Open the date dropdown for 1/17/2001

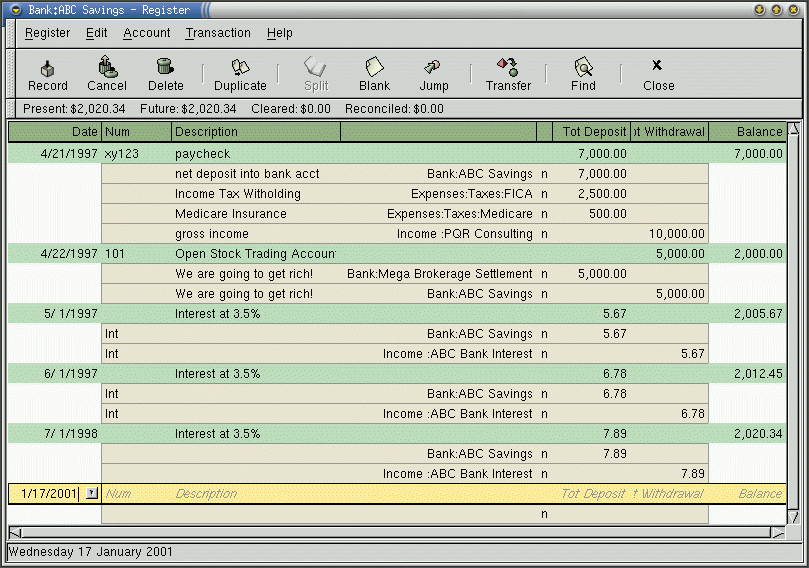tap(92, 493)
